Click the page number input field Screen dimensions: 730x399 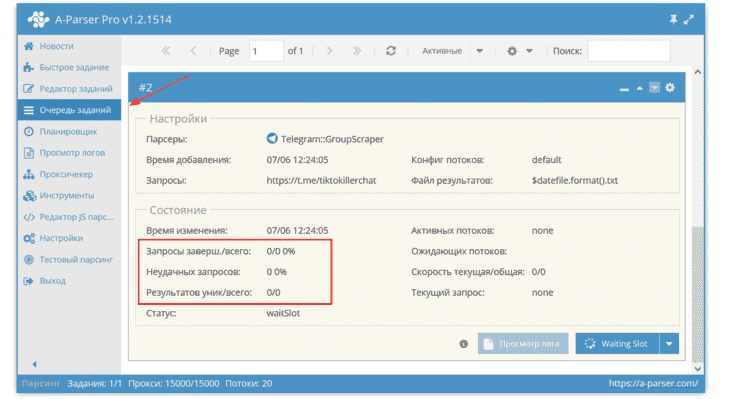coord(266,51)
